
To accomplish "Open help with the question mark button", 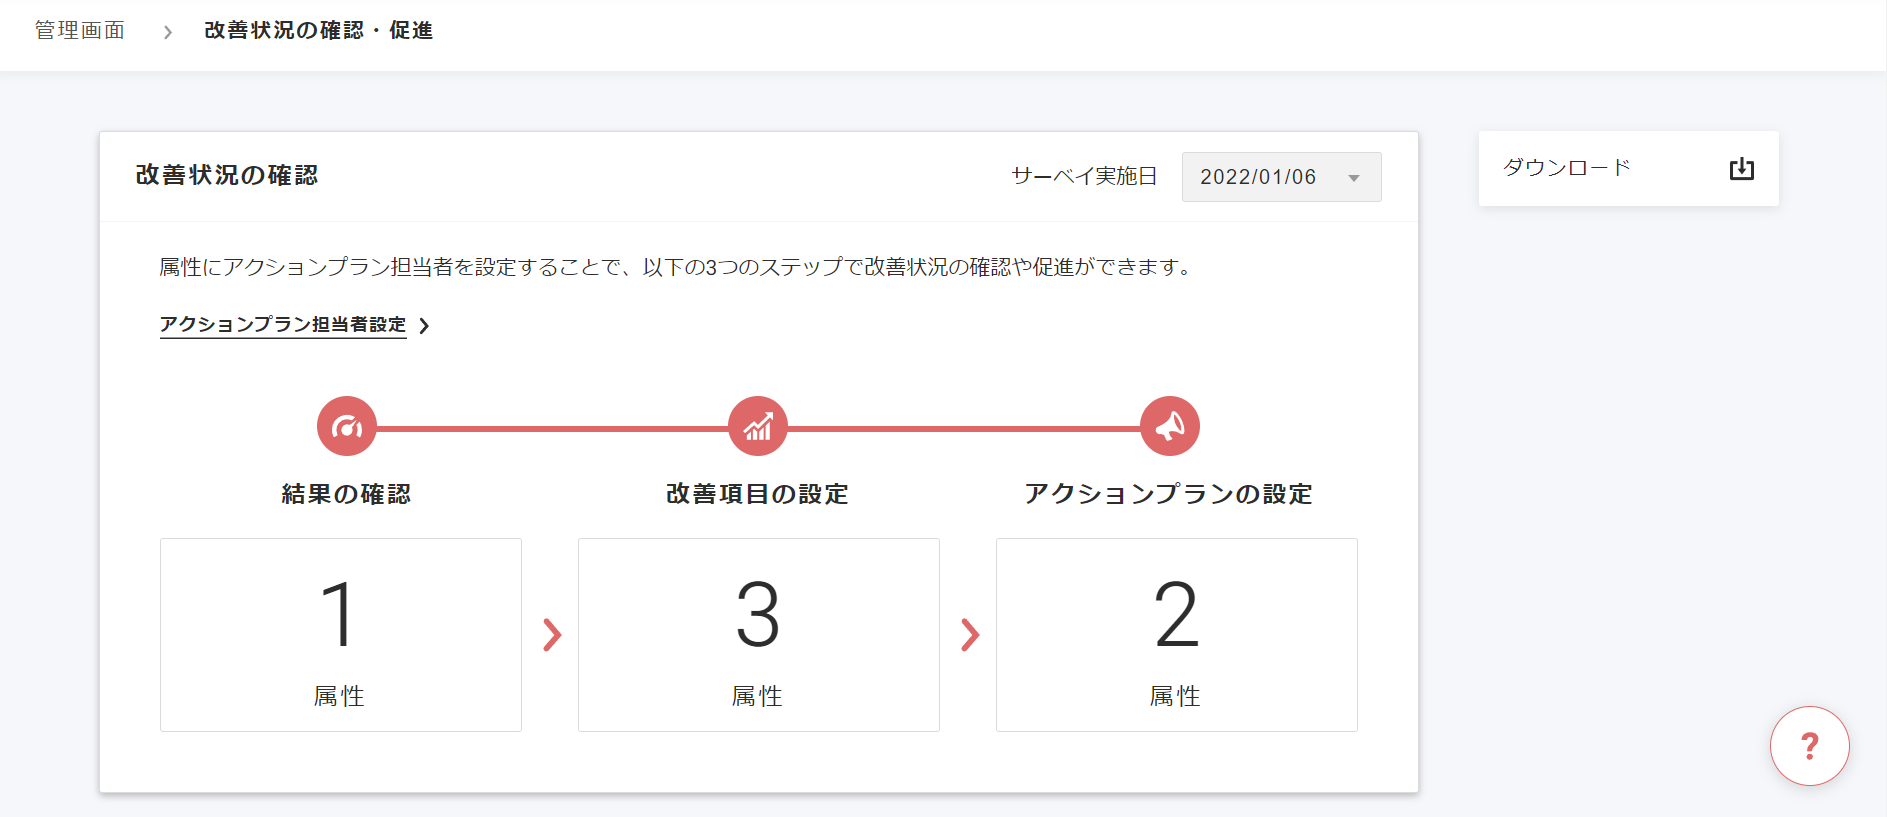I will coord(1809,746).
